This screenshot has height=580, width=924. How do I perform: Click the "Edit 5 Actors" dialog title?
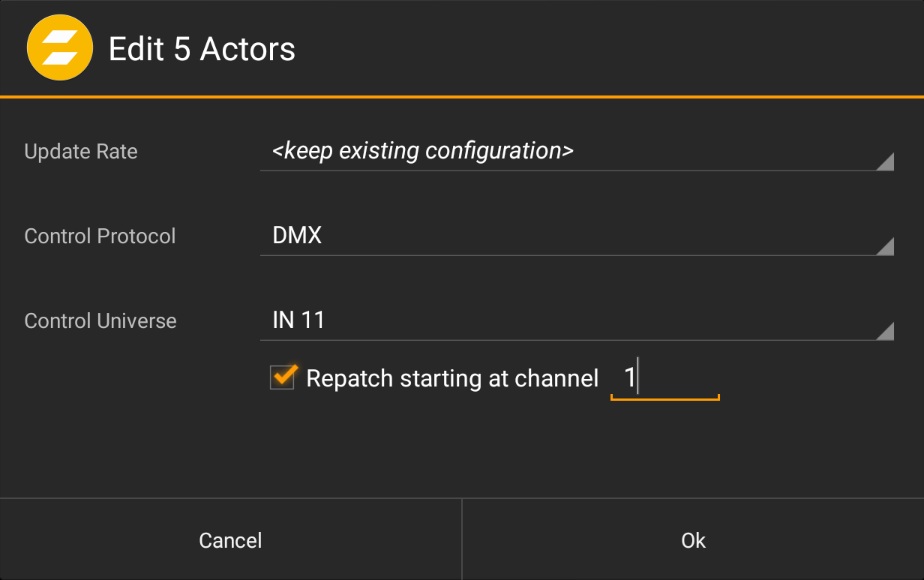[201, 49]
